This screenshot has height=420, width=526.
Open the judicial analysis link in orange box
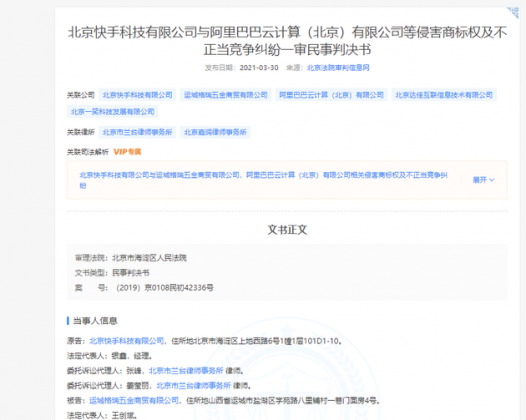[x=263, y=180]
